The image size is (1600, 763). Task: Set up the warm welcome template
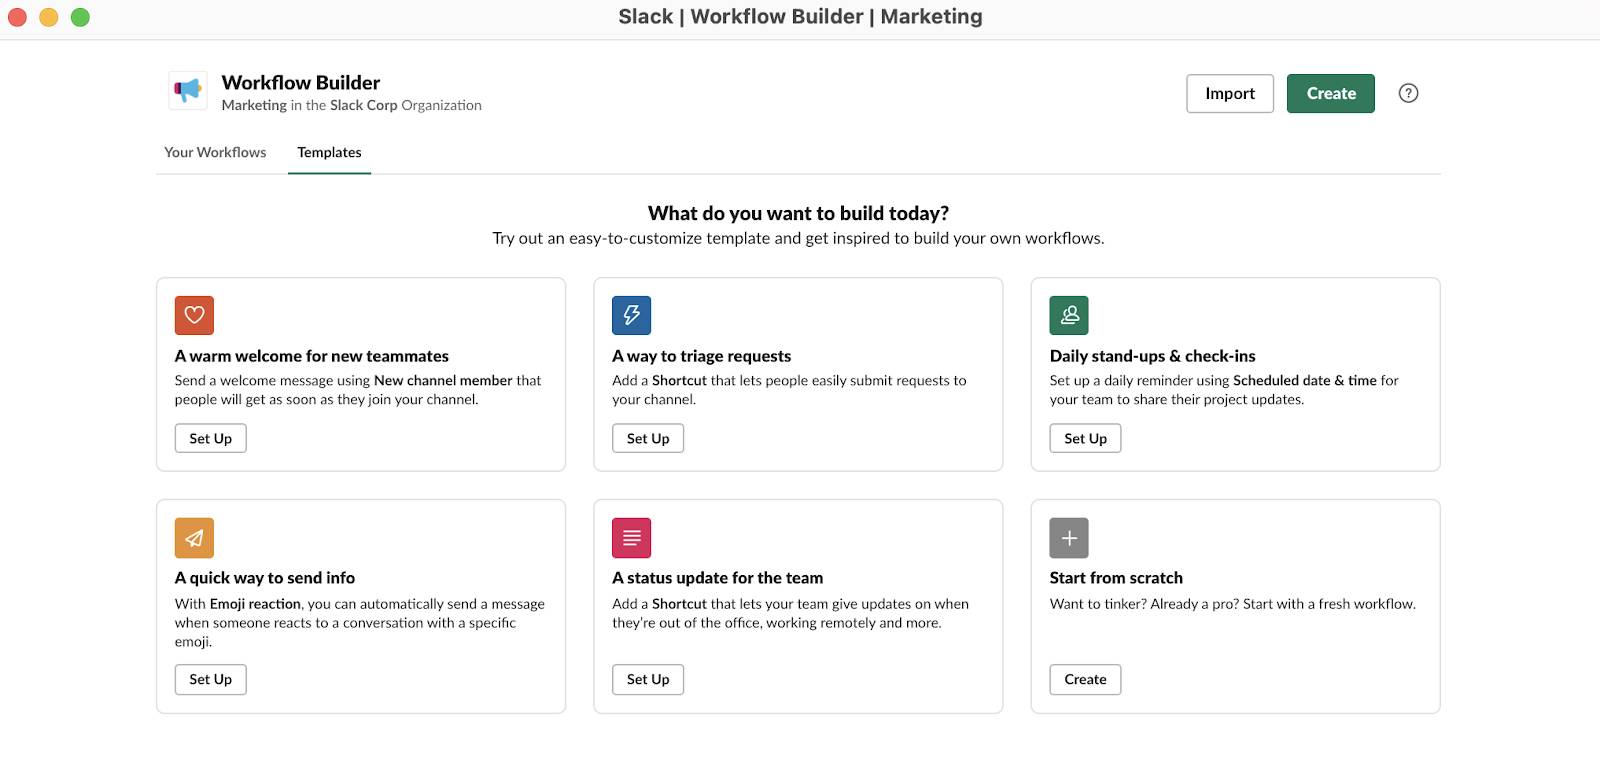point(211,438)
